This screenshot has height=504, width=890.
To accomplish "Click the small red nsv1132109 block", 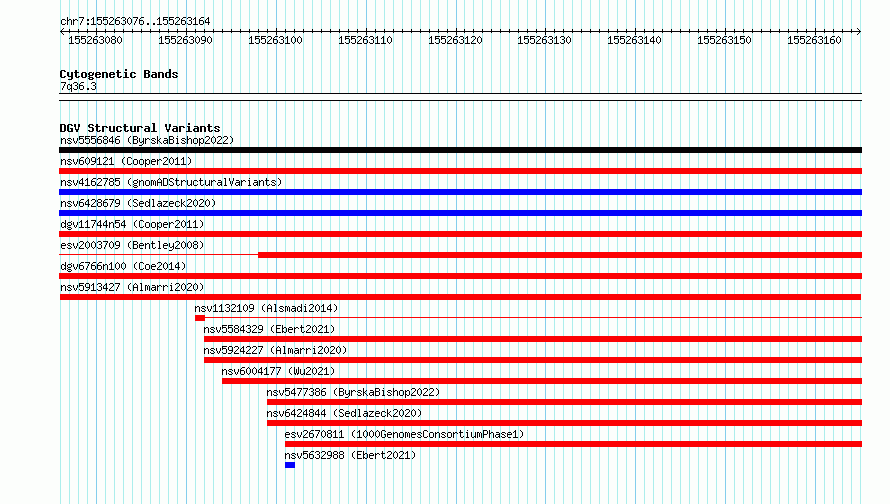I will [200, 318].
